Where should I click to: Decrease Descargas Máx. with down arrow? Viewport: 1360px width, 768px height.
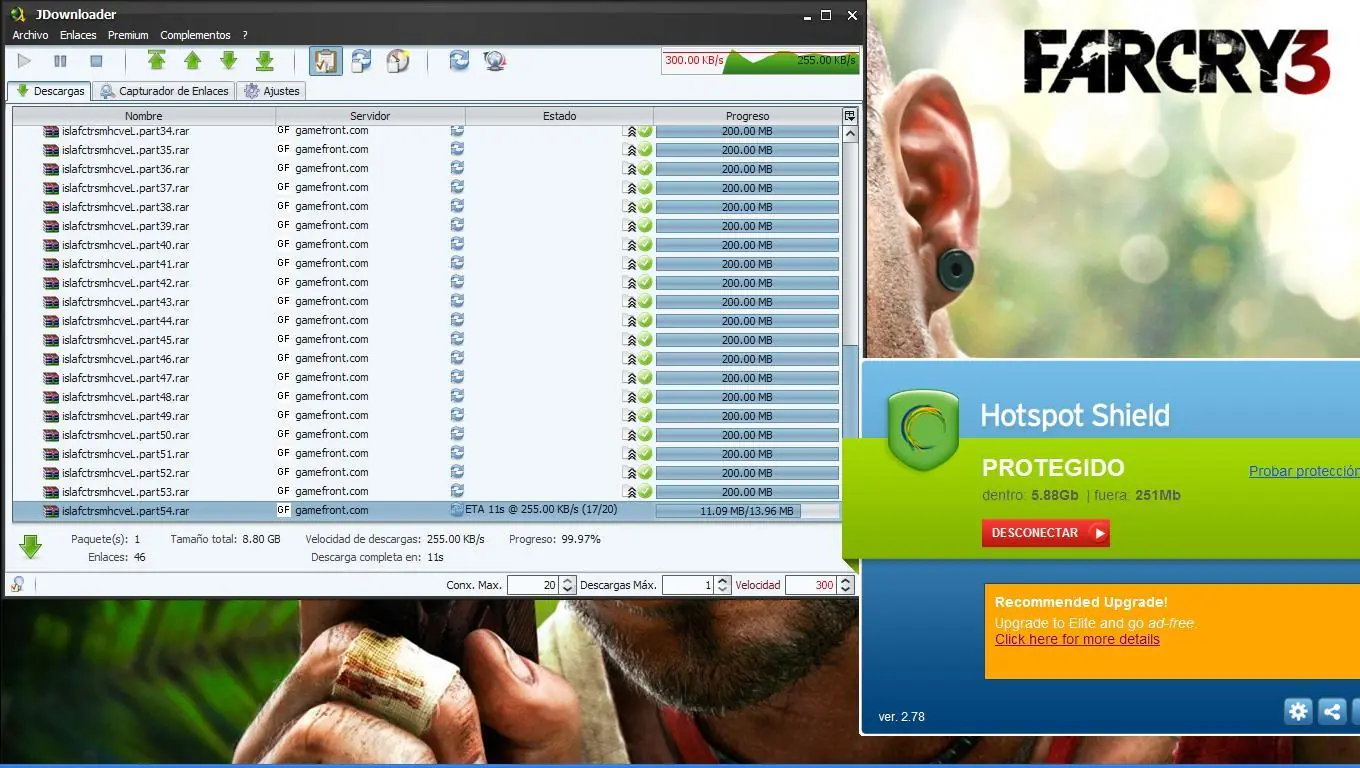722,590
